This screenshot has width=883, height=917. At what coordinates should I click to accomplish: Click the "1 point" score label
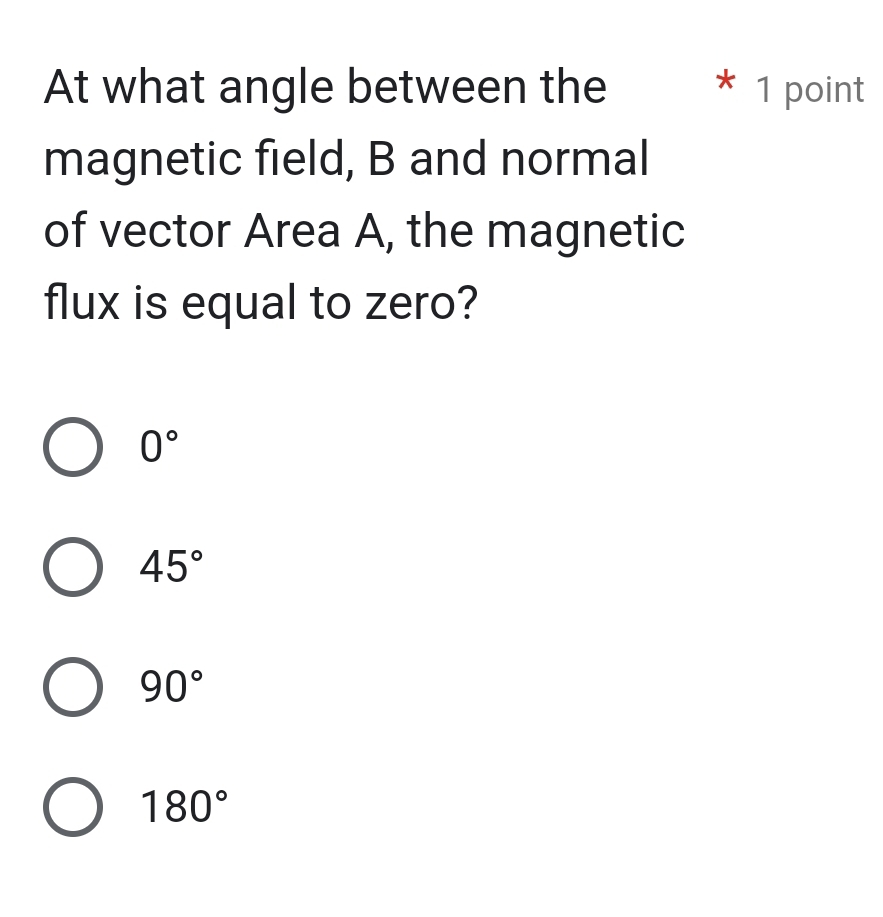pyautogui.click(x=810, y=90)
